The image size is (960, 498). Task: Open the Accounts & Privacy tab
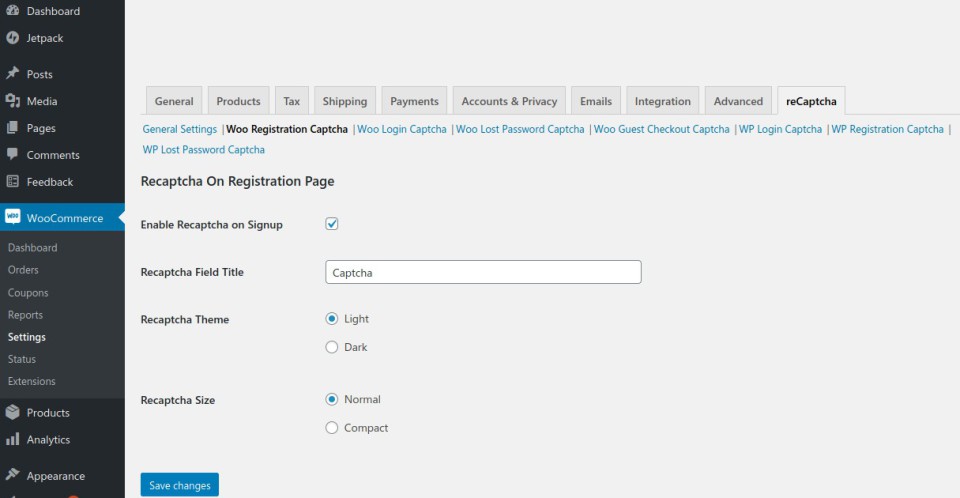point(509,101)
